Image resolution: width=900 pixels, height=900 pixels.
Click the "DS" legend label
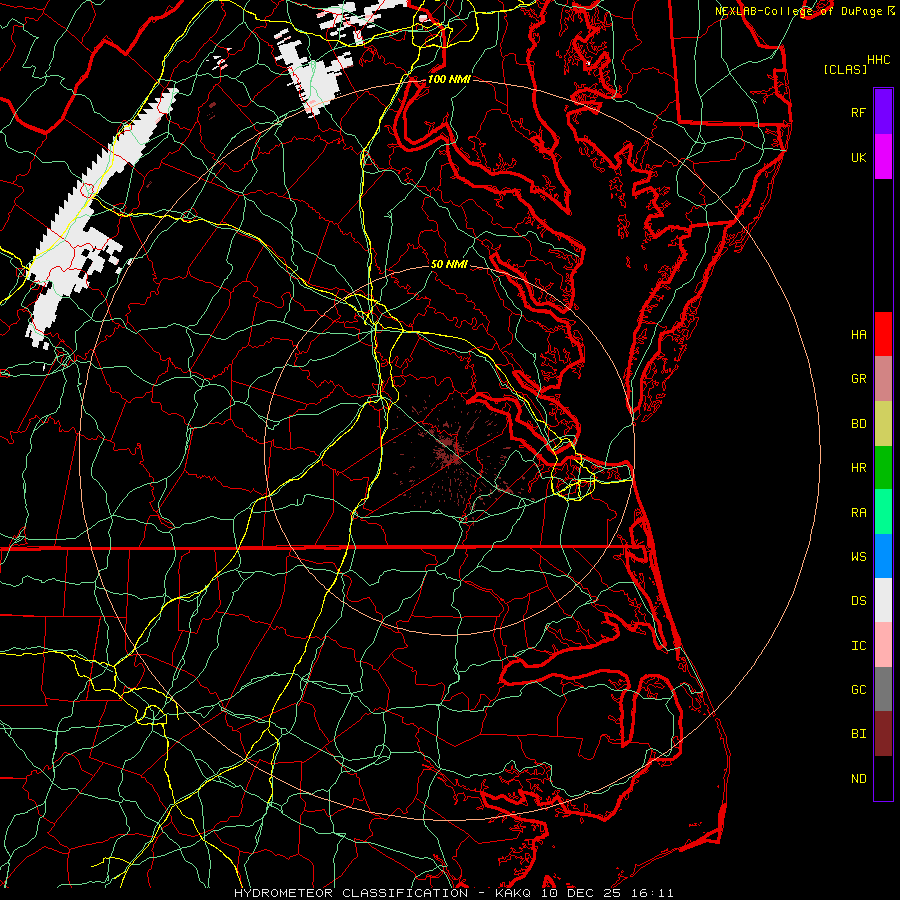tap(858, 601)
